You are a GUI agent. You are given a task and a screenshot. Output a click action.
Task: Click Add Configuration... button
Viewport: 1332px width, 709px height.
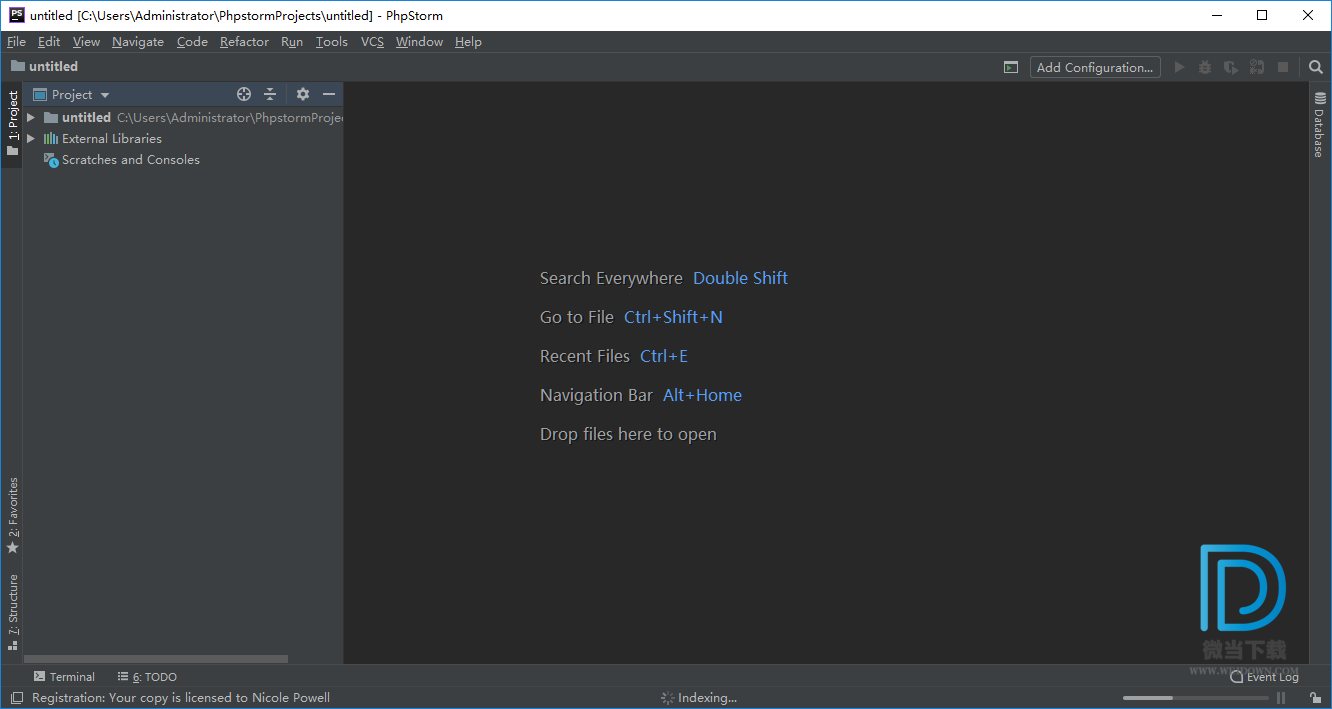(x=1095, y=67)
